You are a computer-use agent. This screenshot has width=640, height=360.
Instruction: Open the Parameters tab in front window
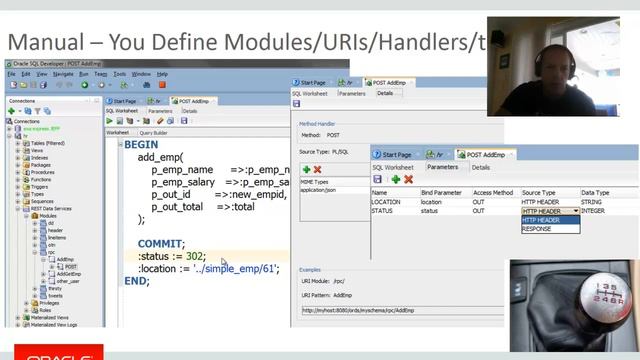click(442, 167)
